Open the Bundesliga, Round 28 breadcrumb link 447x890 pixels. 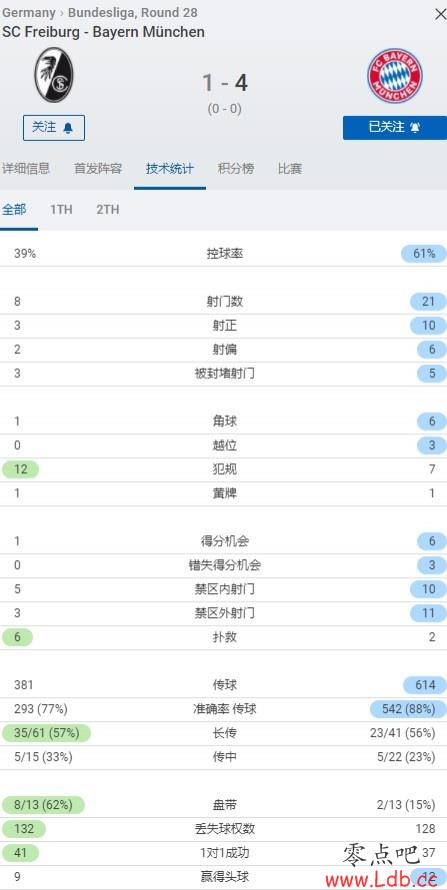133,12
